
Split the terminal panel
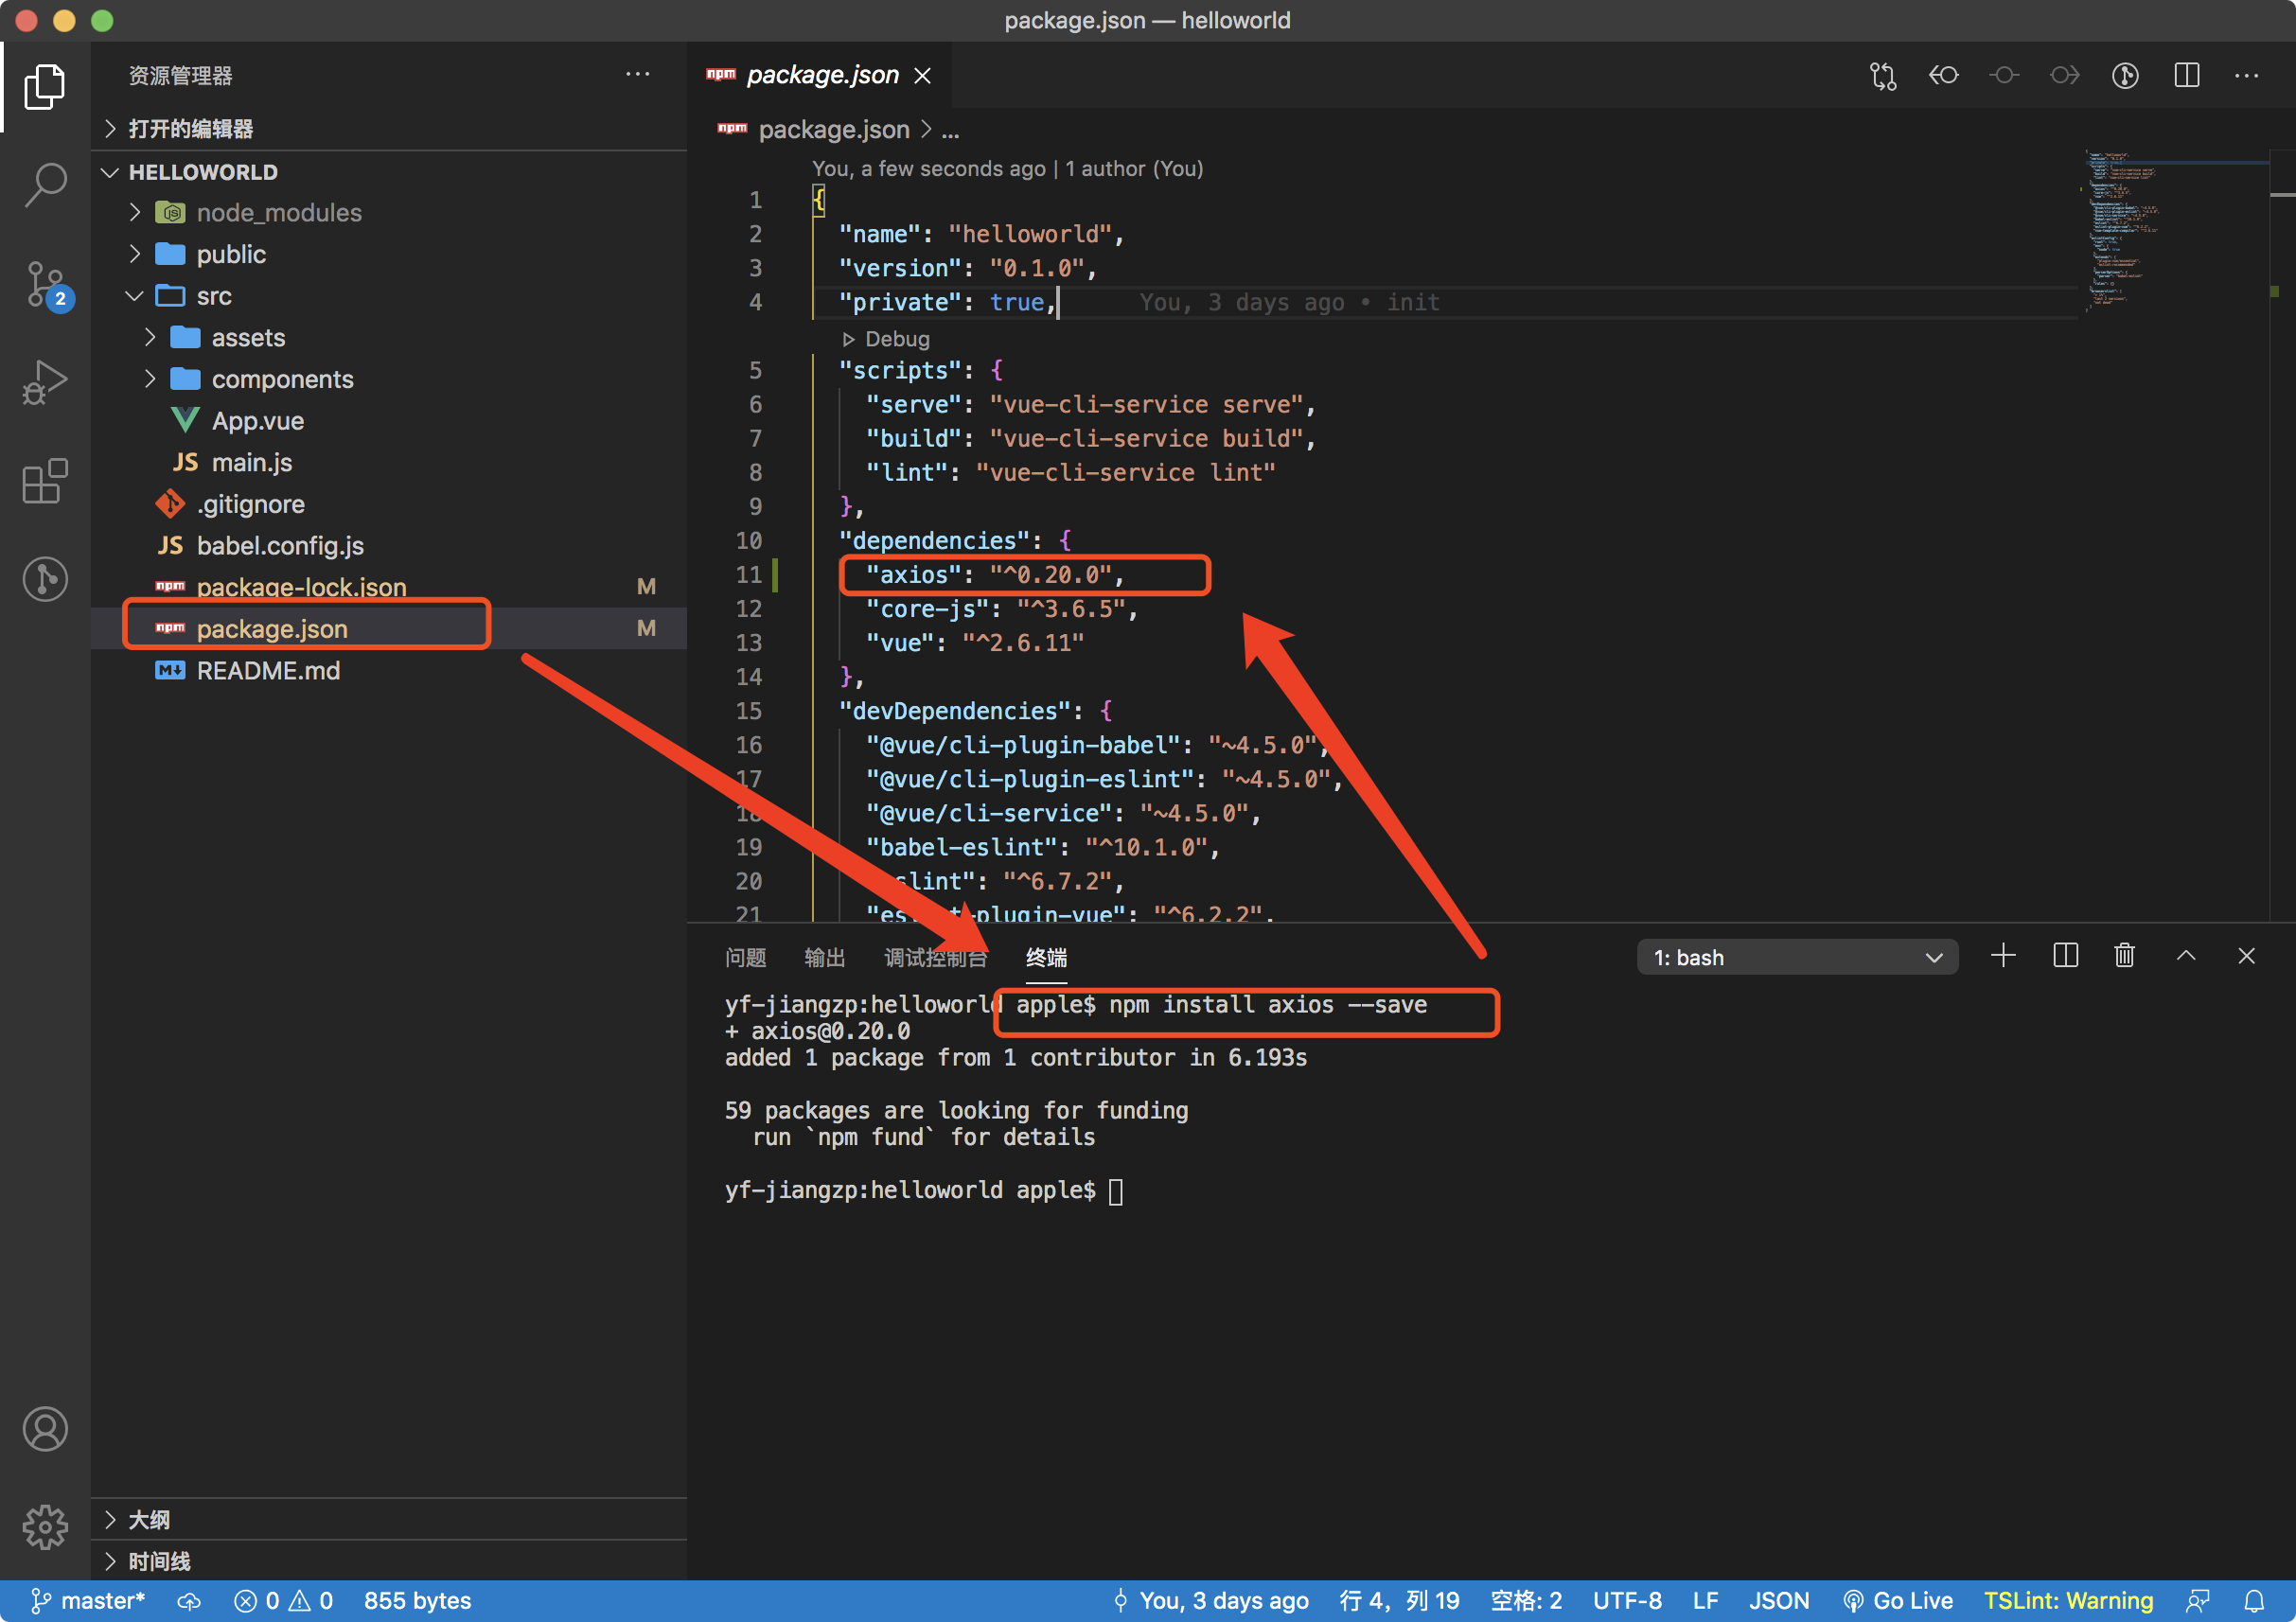2065,956
